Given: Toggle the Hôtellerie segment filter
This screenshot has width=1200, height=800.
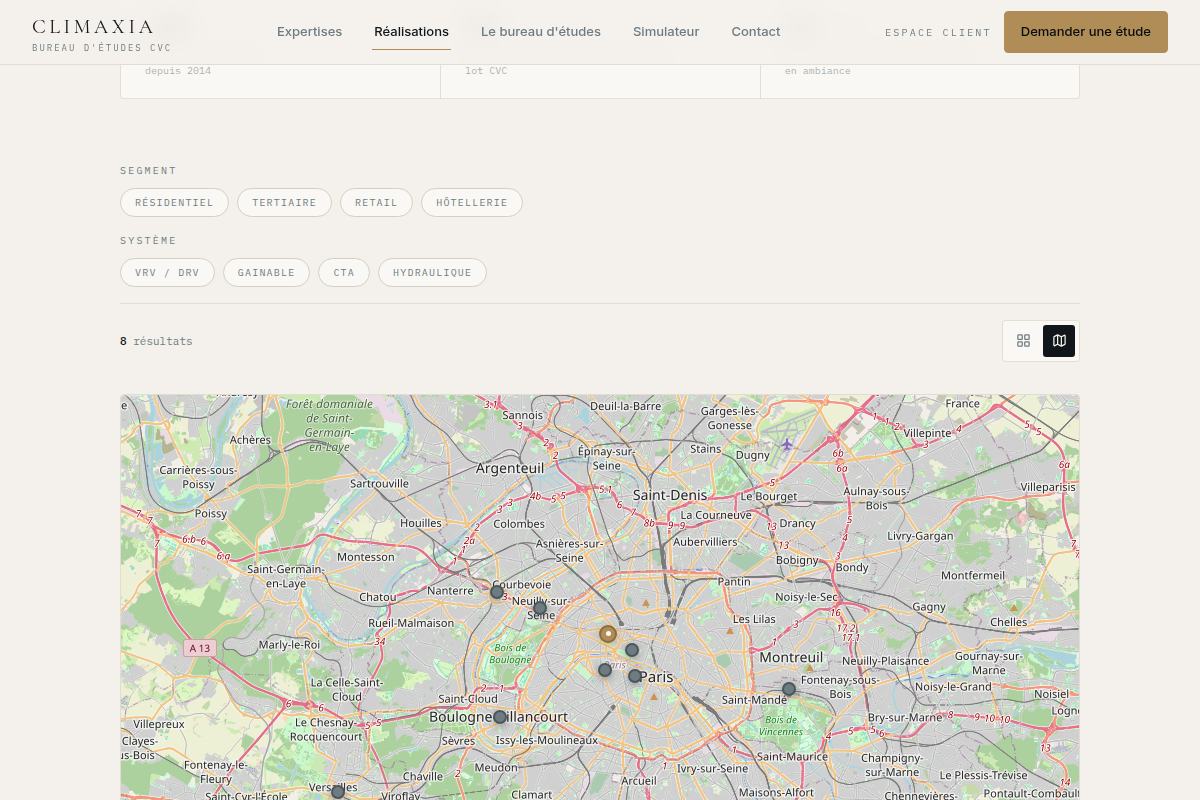Looking at the screenshot, I should point(472,202).
